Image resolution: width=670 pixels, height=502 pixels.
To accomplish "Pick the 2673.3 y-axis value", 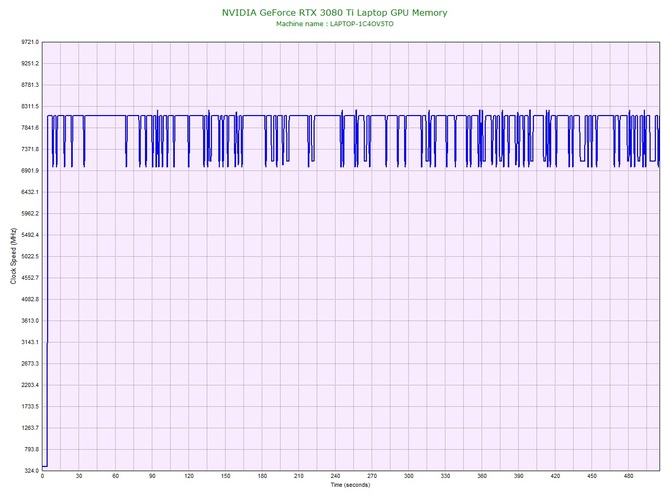I will (x=30, y=364).
